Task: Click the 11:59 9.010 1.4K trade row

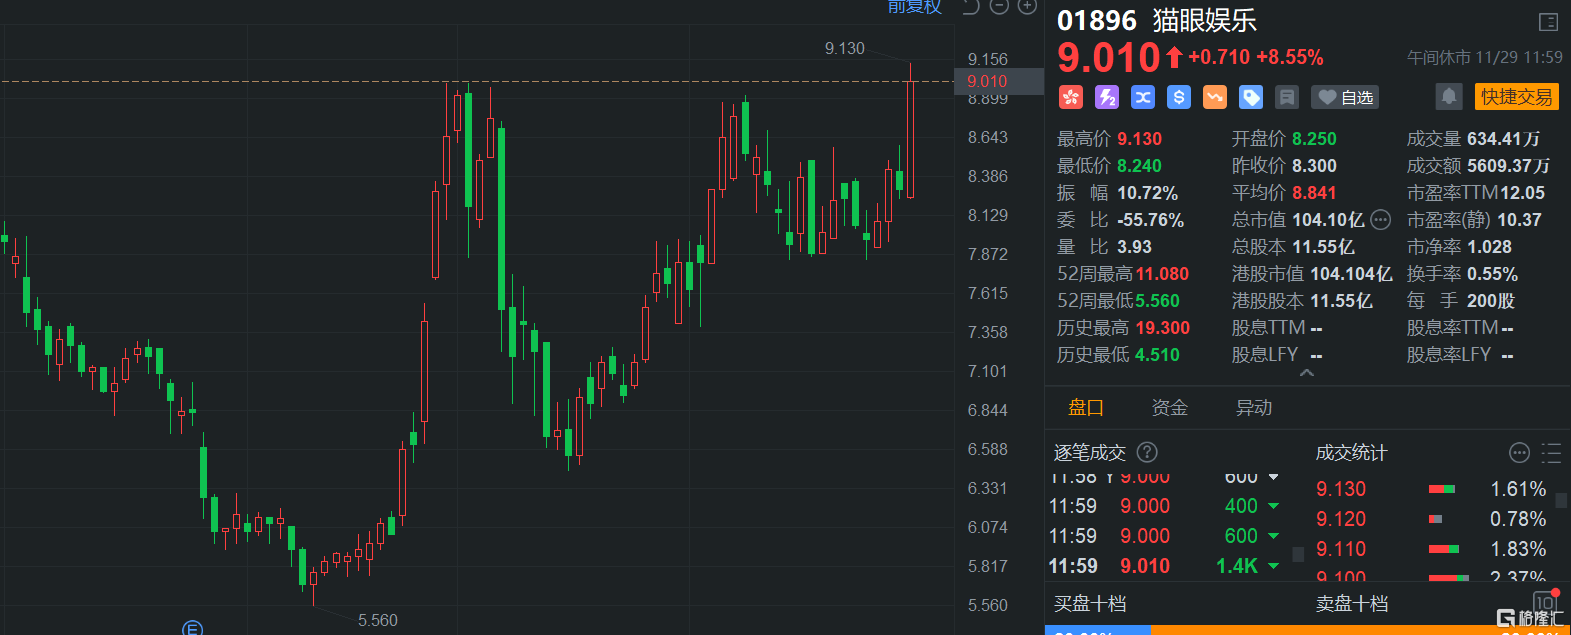Action: (1165, 566)
